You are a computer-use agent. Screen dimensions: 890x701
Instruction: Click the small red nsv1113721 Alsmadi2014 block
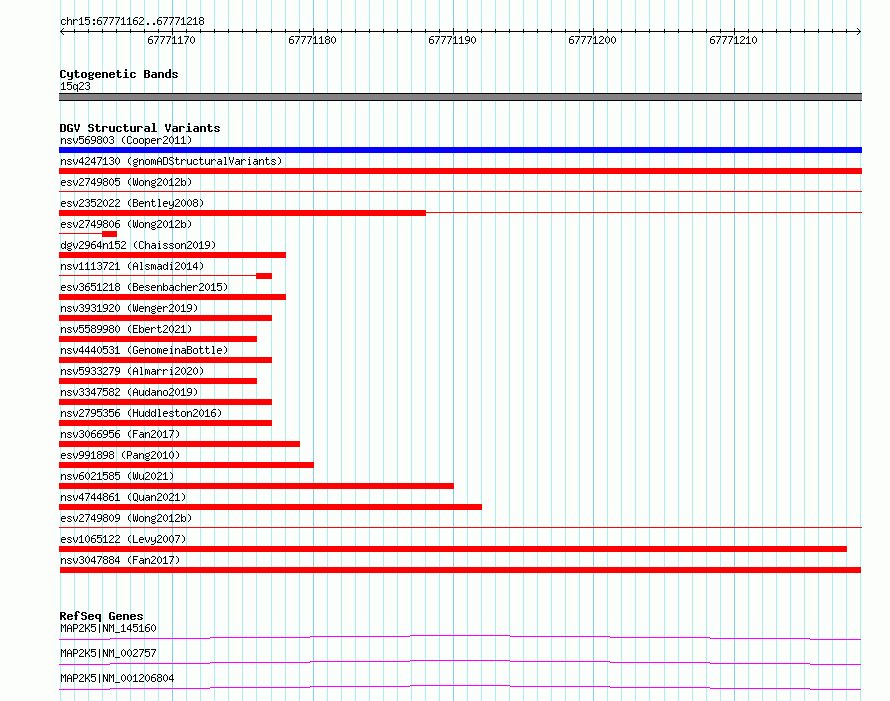click(264, 276)
